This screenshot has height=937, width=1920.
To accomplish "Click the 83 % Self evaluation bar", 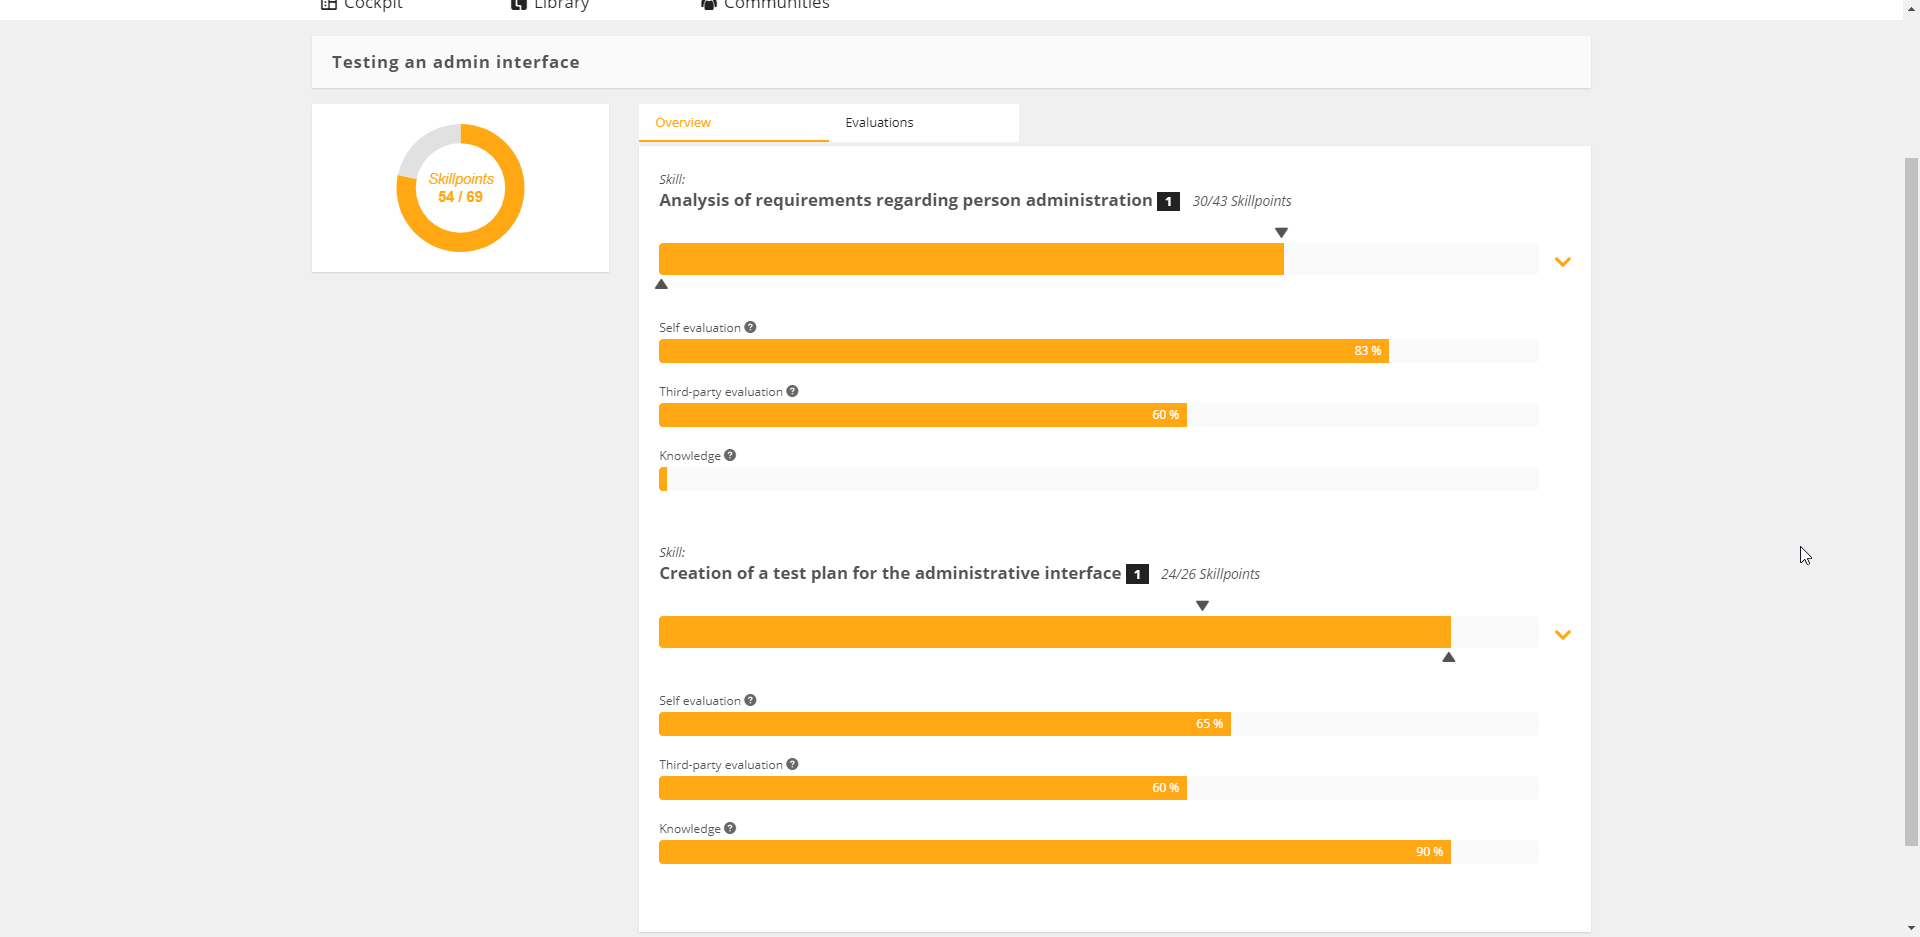I will click(x=1023, y=351).
